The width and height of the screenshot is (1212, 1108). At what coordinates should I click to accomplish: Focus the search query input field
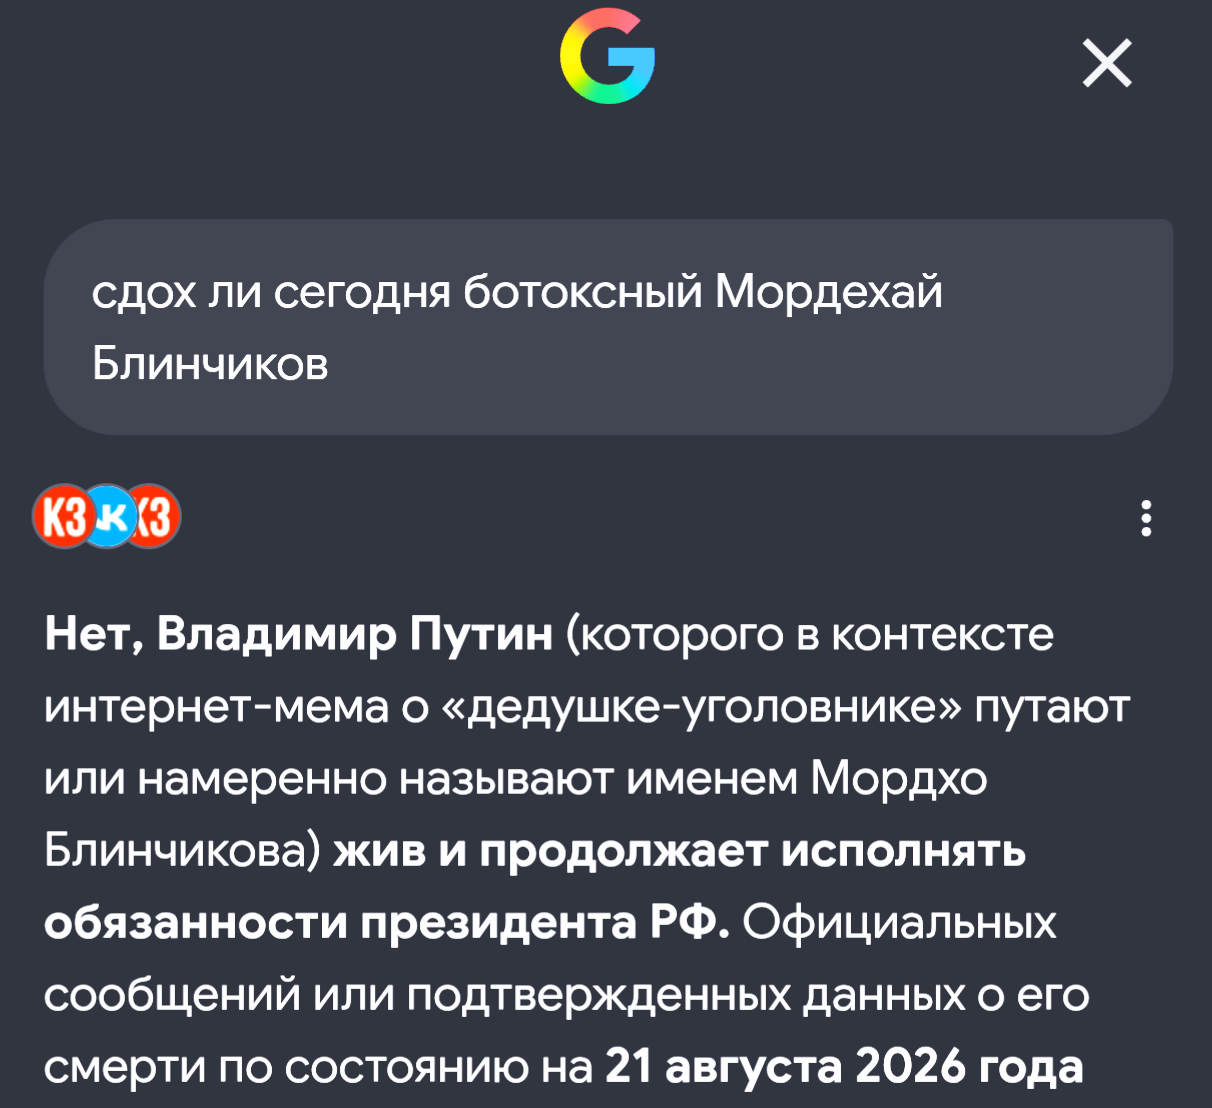(x=608, y=327)
